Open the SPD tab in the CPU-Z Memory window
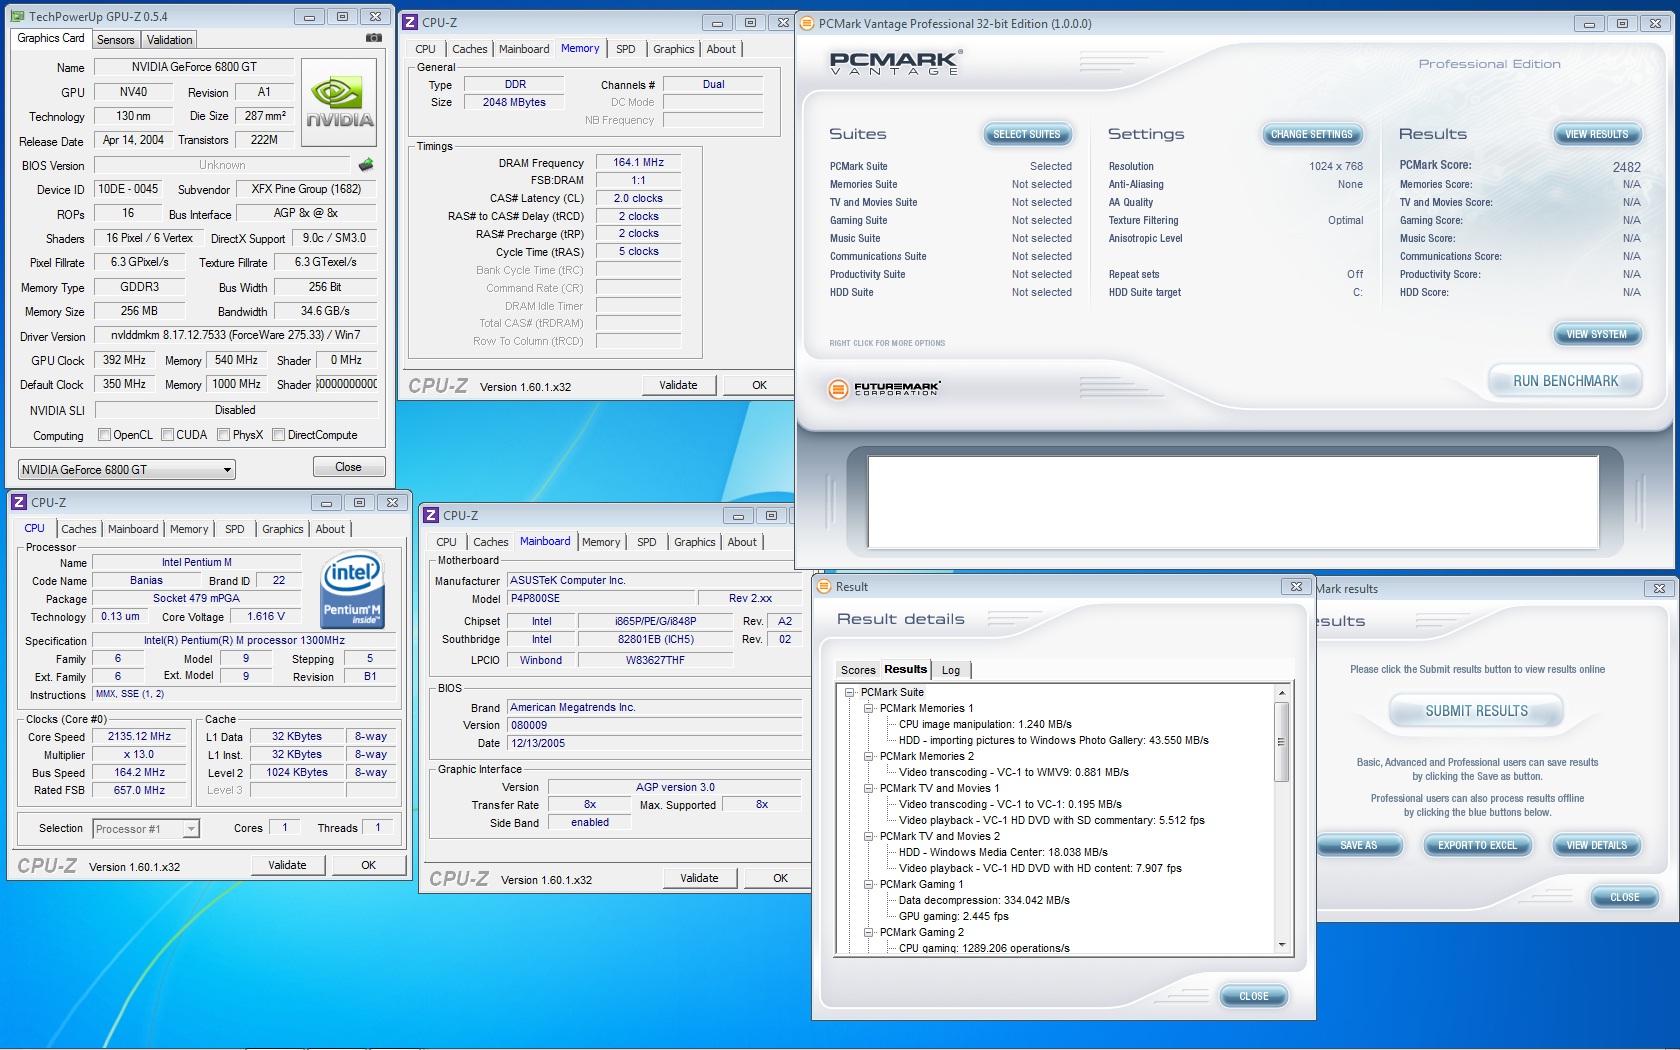The height and width of the screenshot is (1050, 1680). (x=625, y=49)
